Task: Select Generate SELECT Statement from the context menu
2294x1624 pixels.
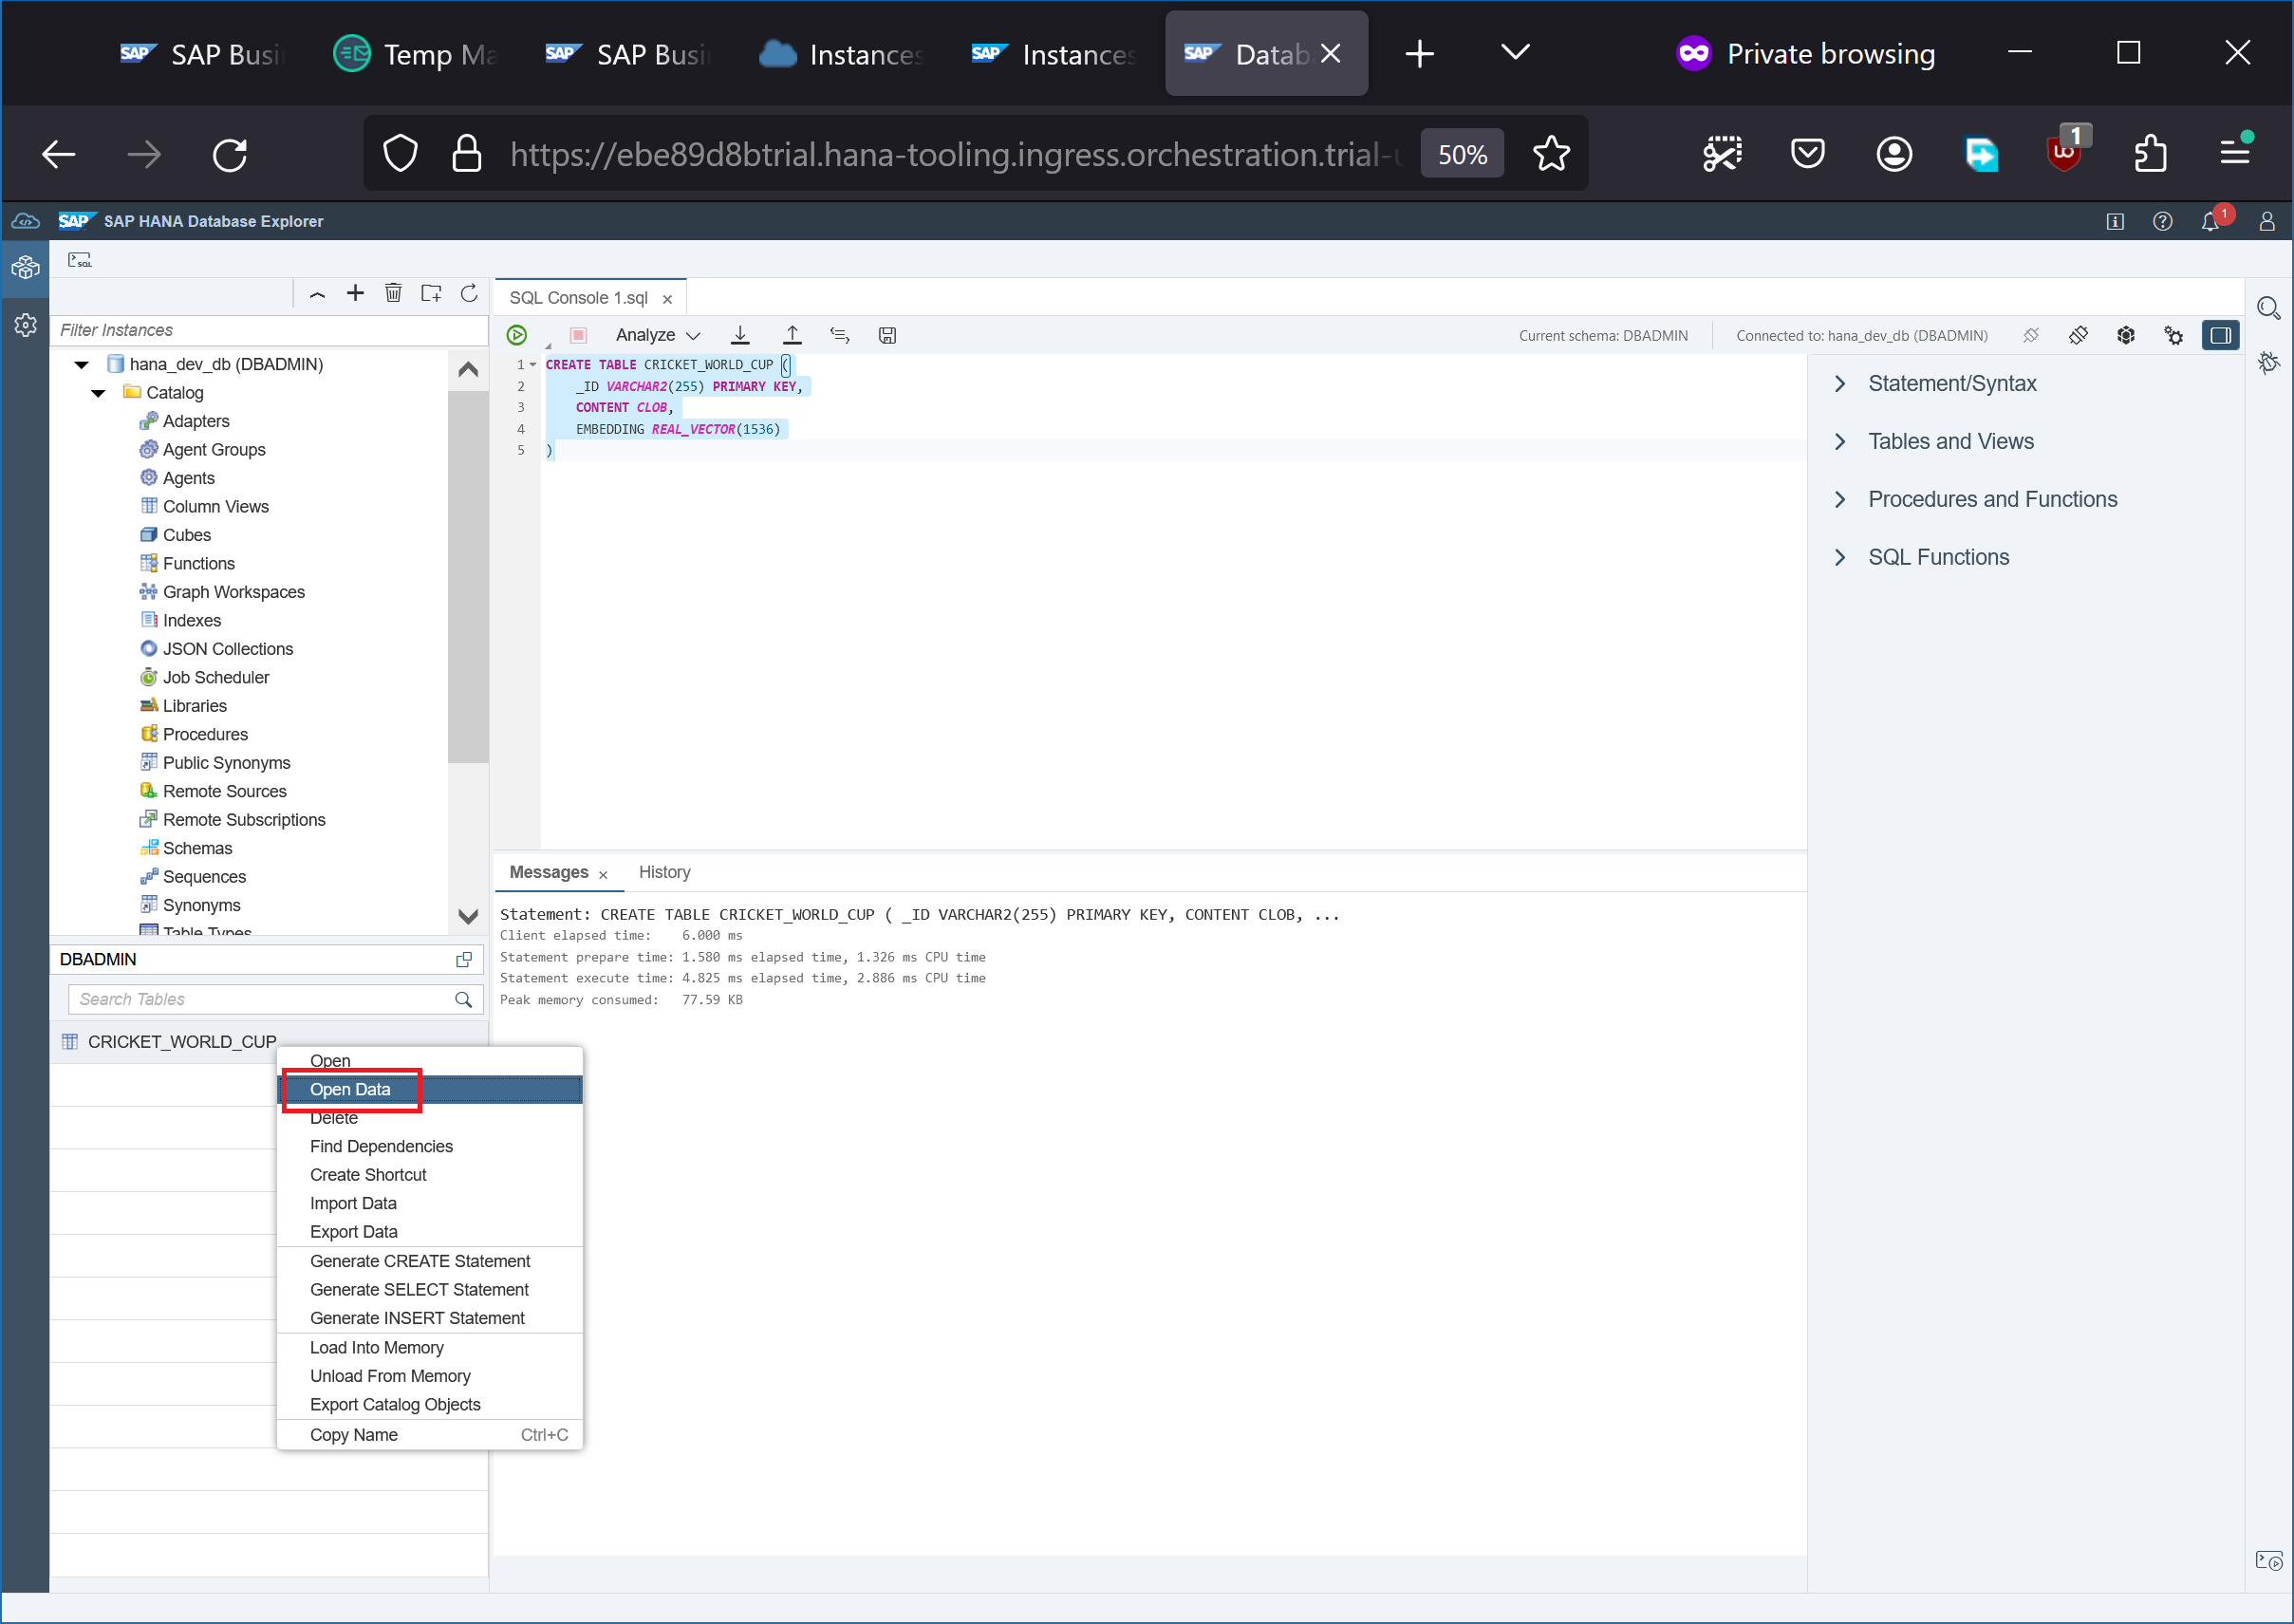Action: (419, 1290)
